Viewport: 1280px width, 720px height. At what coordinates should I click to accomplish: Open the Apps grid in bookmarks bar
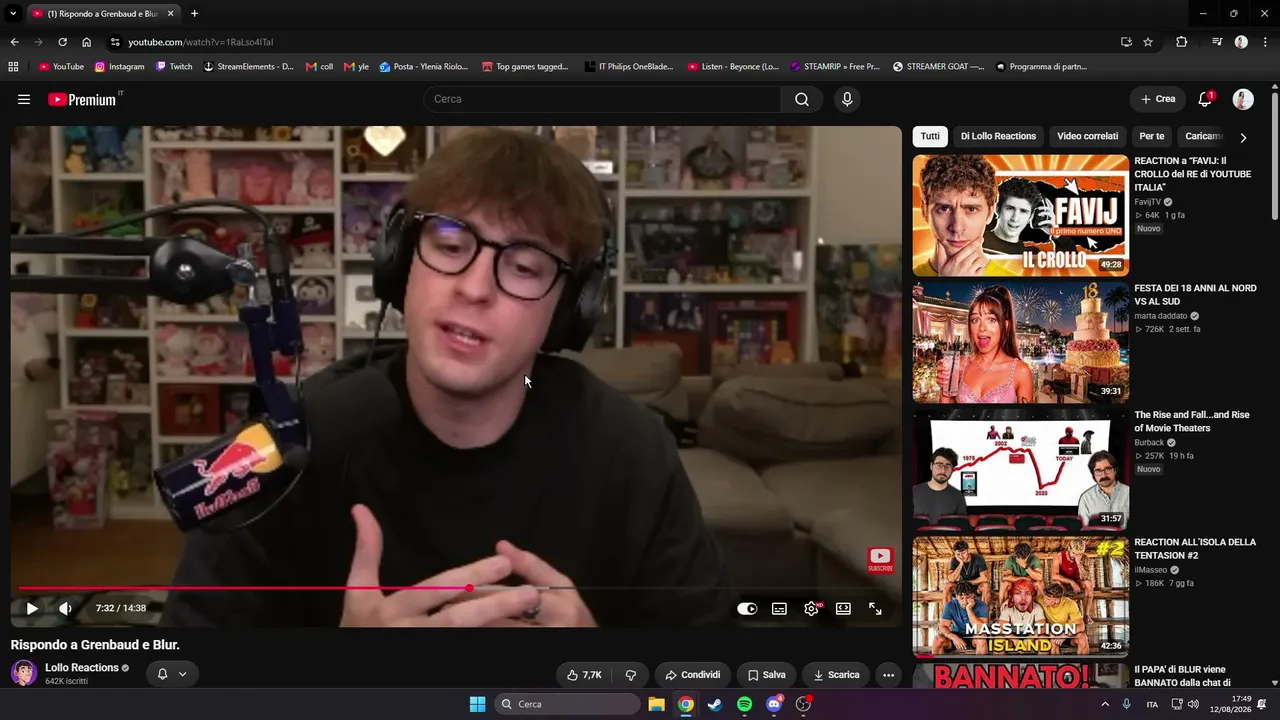coord(13,66)
